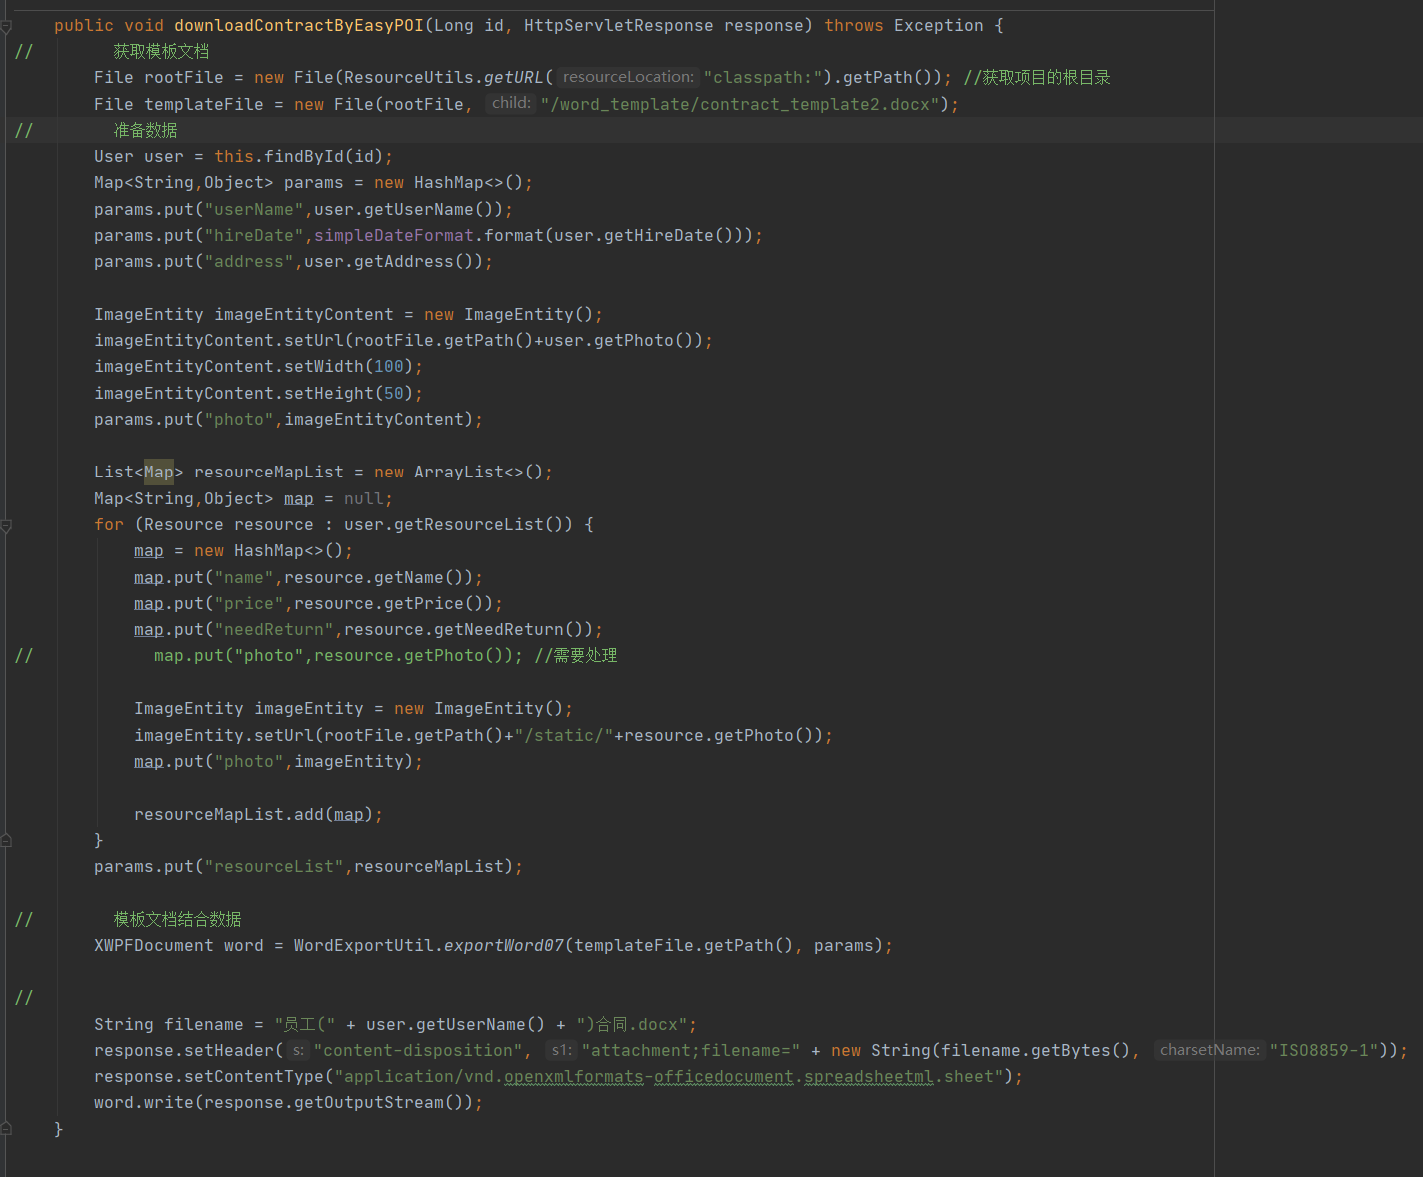Click the comment 获取模板文档
This screenshot has height=1177, width=1423.
coord(161,52)
